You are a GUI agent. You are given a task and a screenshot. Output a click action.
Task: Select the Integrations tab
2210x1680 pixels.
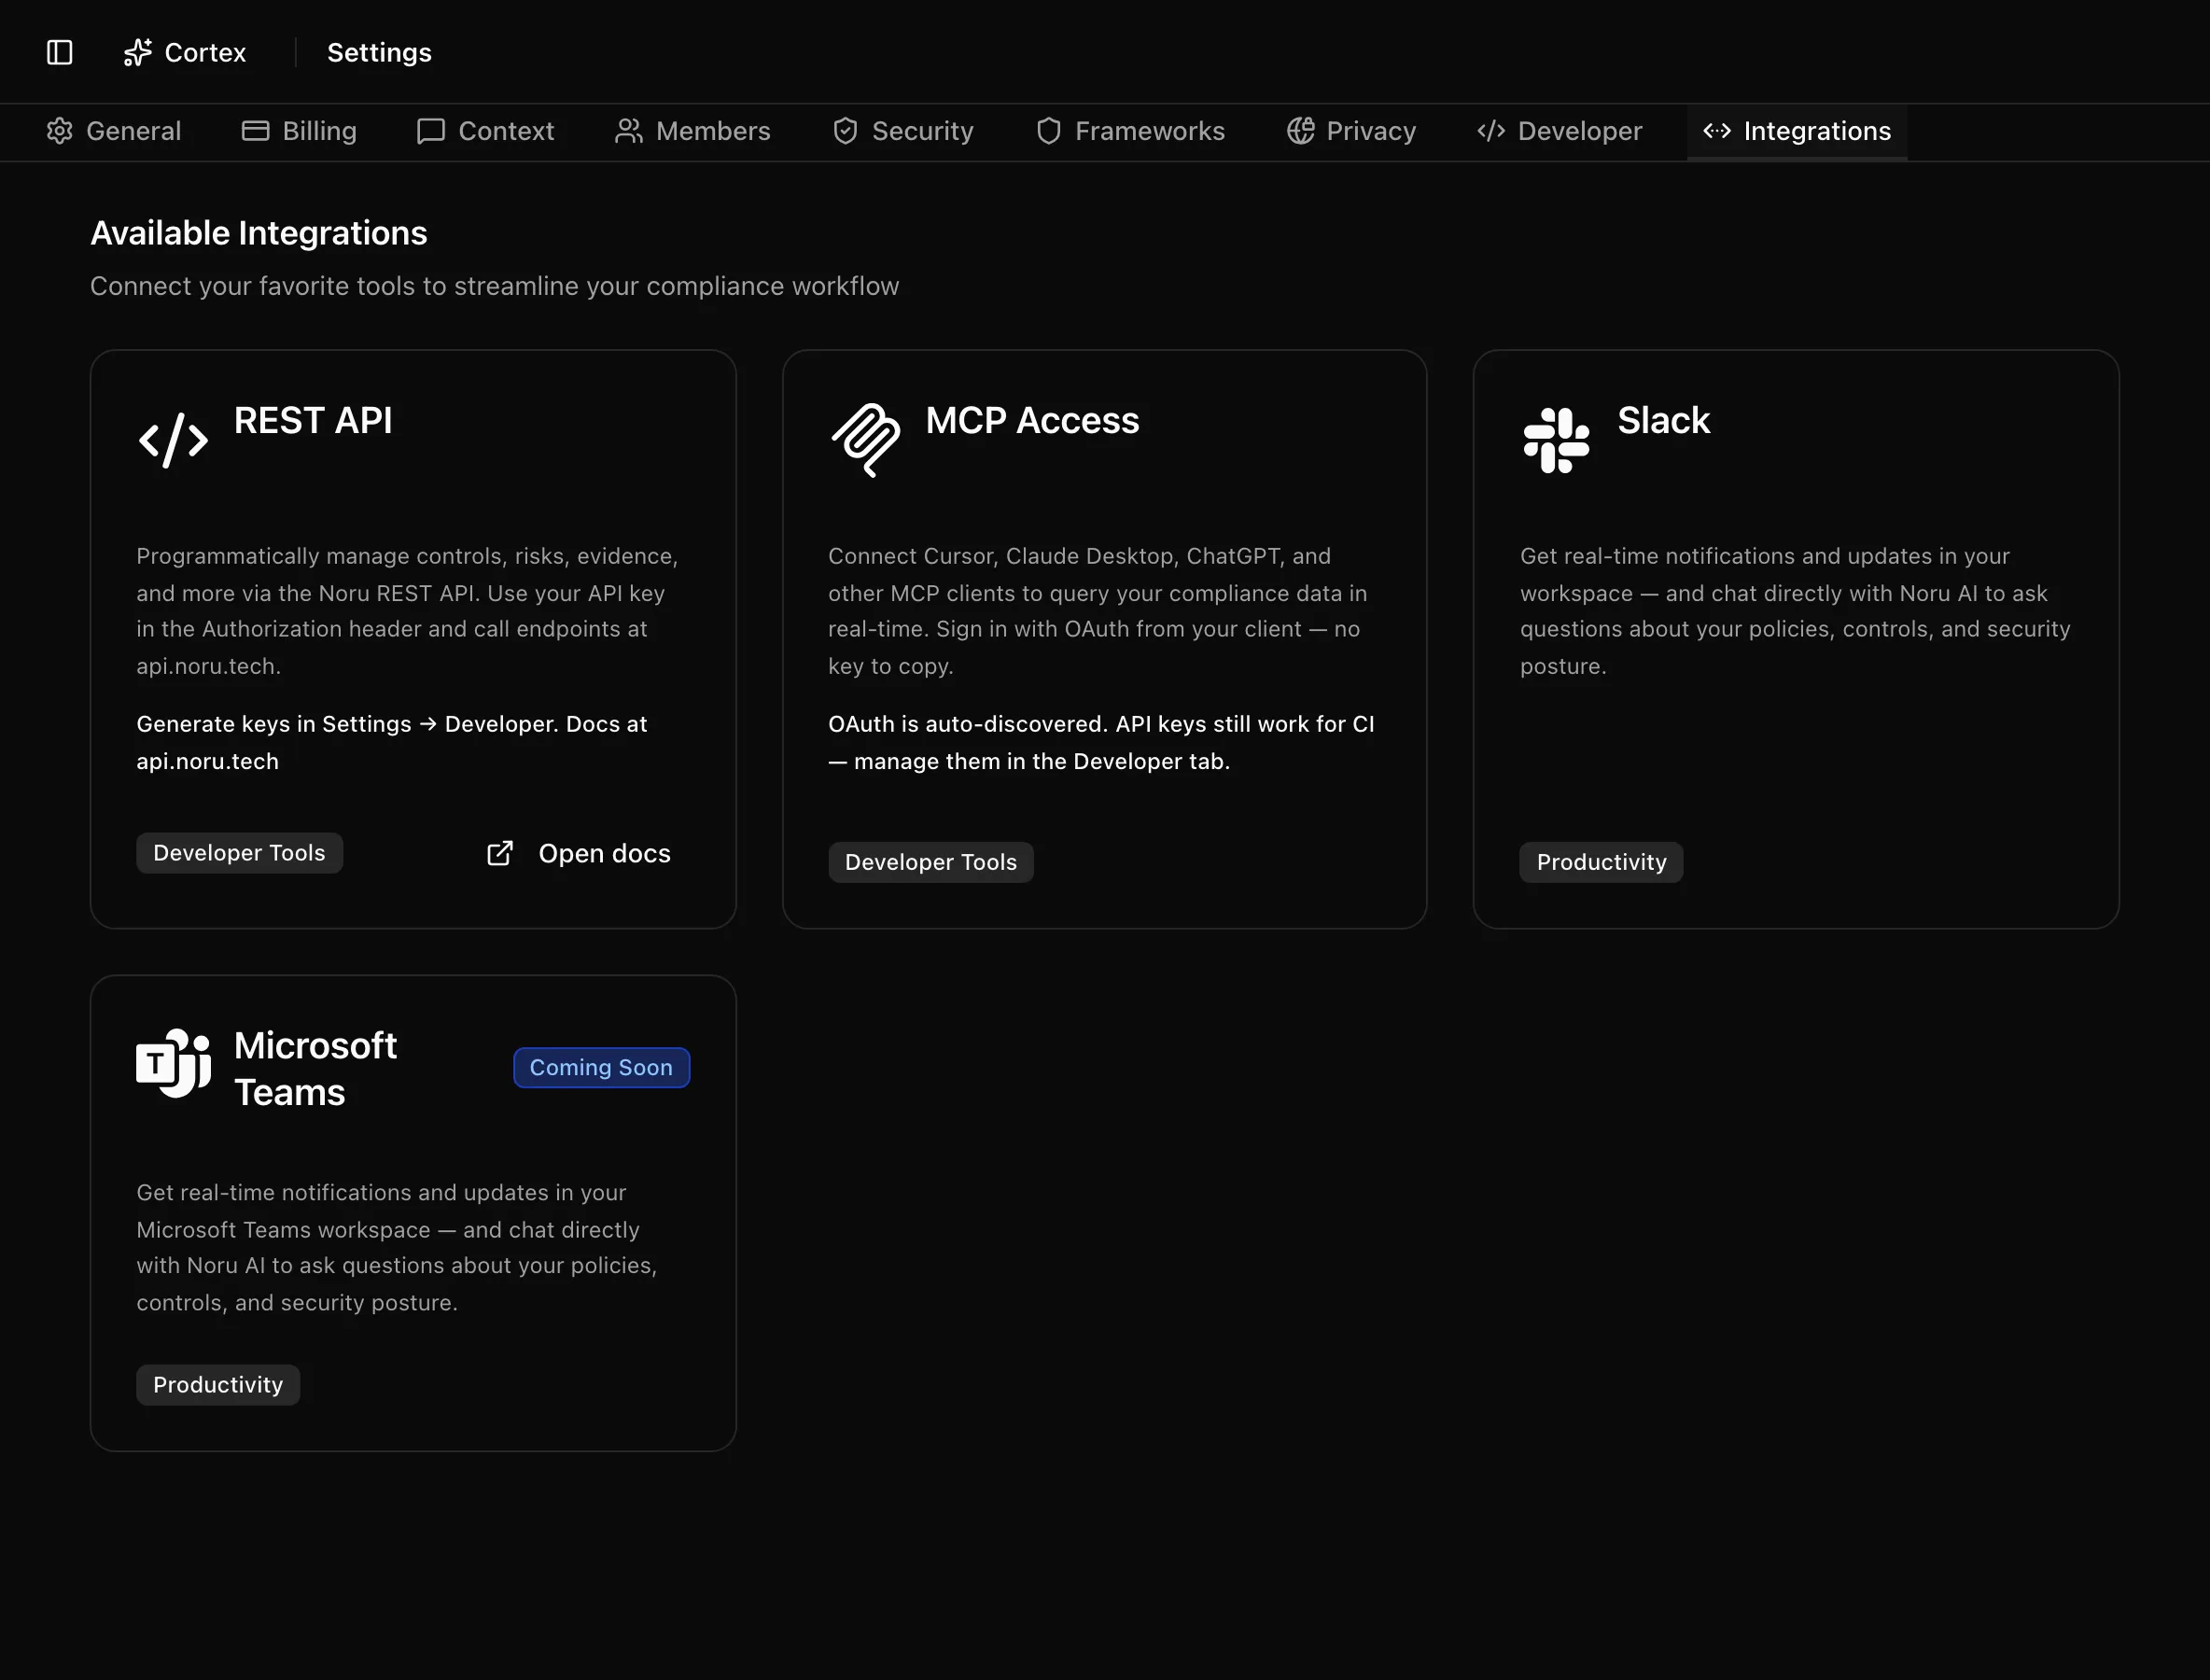coord(1797,131)
